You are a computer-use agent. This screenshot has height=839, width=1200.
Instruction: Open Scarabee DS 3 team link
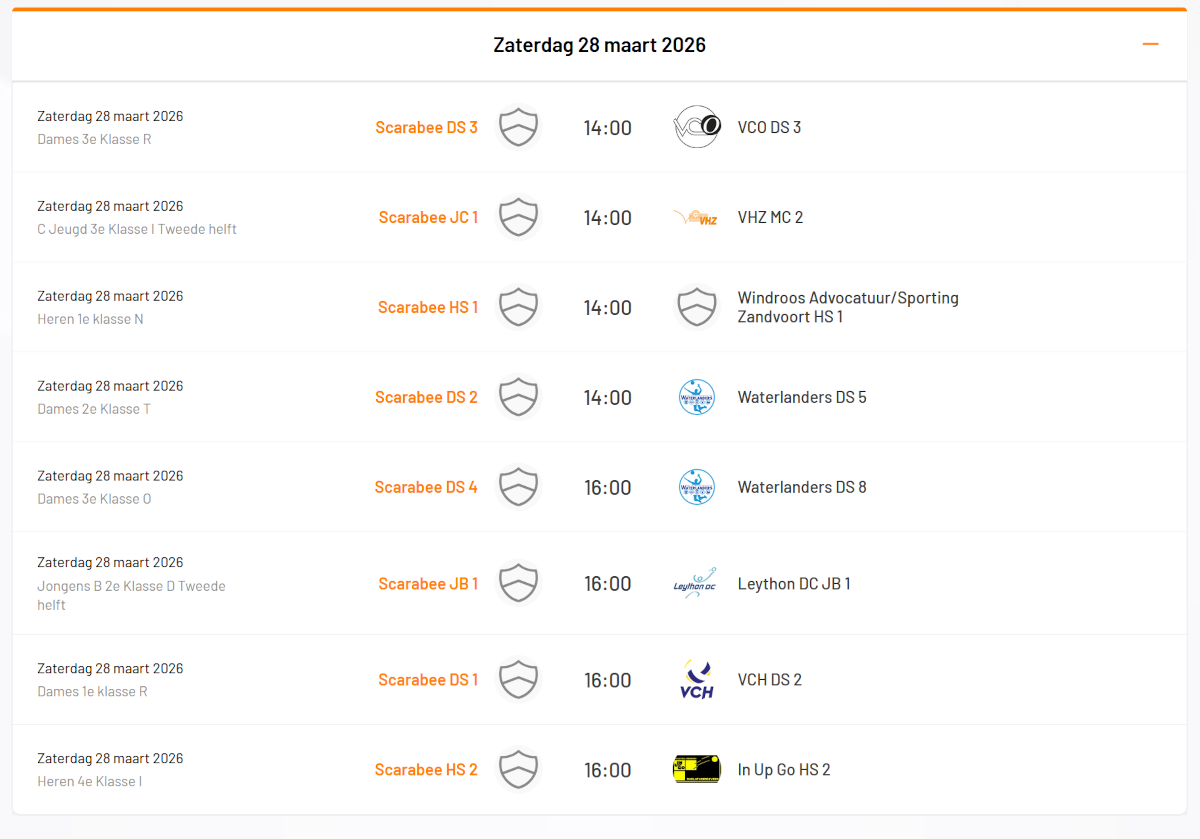pyautogui.click(x=426, y=128)
